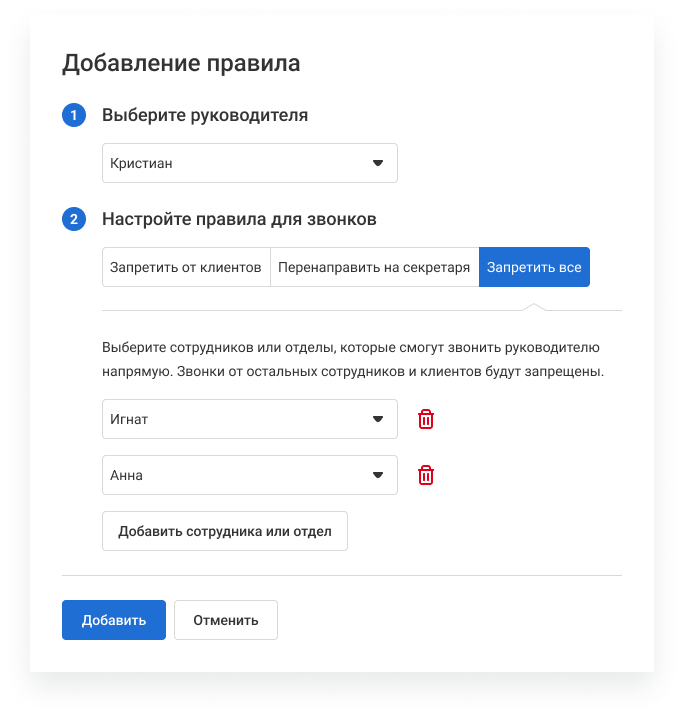Delete the Игнат employee row
This screenshot has height=717, width=684.
coord(426,419)
